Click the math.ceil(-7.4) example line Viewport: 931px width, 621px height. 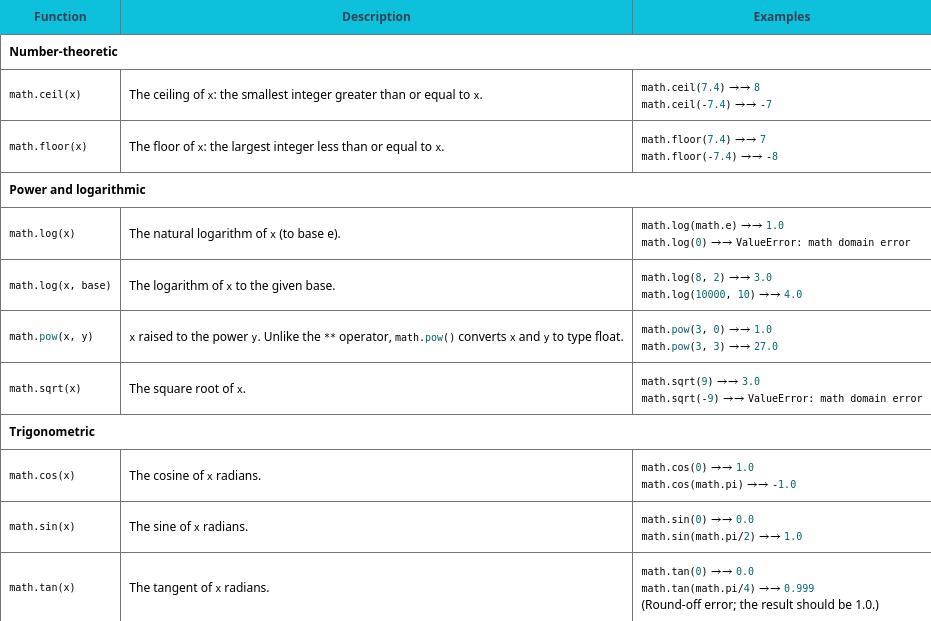(706, 104)
